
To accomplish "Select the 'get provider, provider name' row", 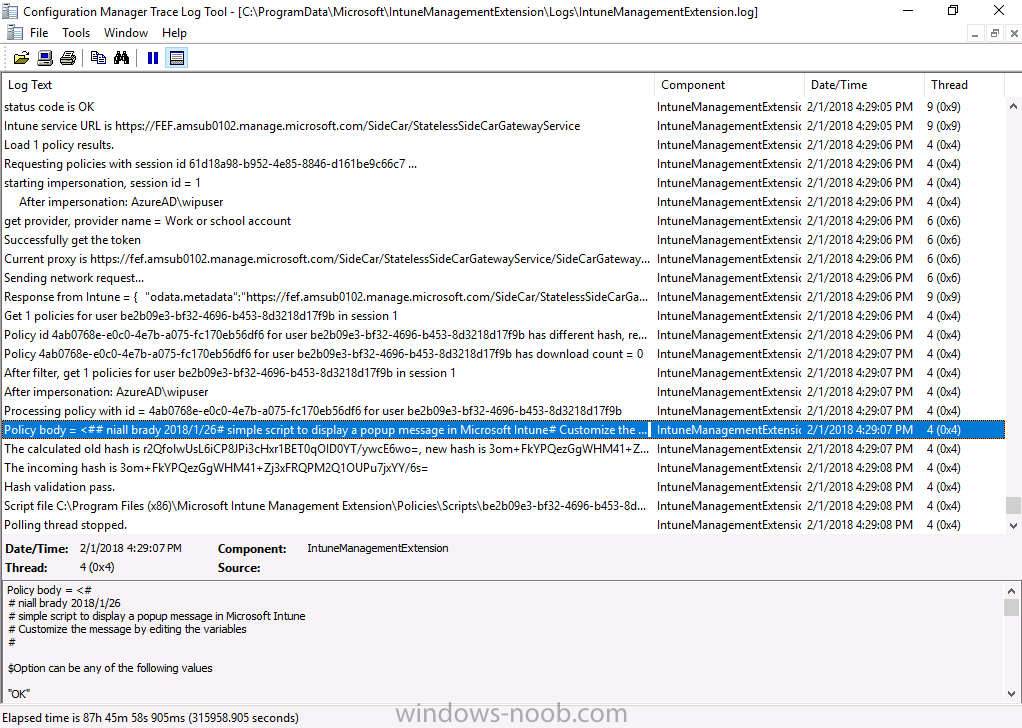I will (503, 221).
